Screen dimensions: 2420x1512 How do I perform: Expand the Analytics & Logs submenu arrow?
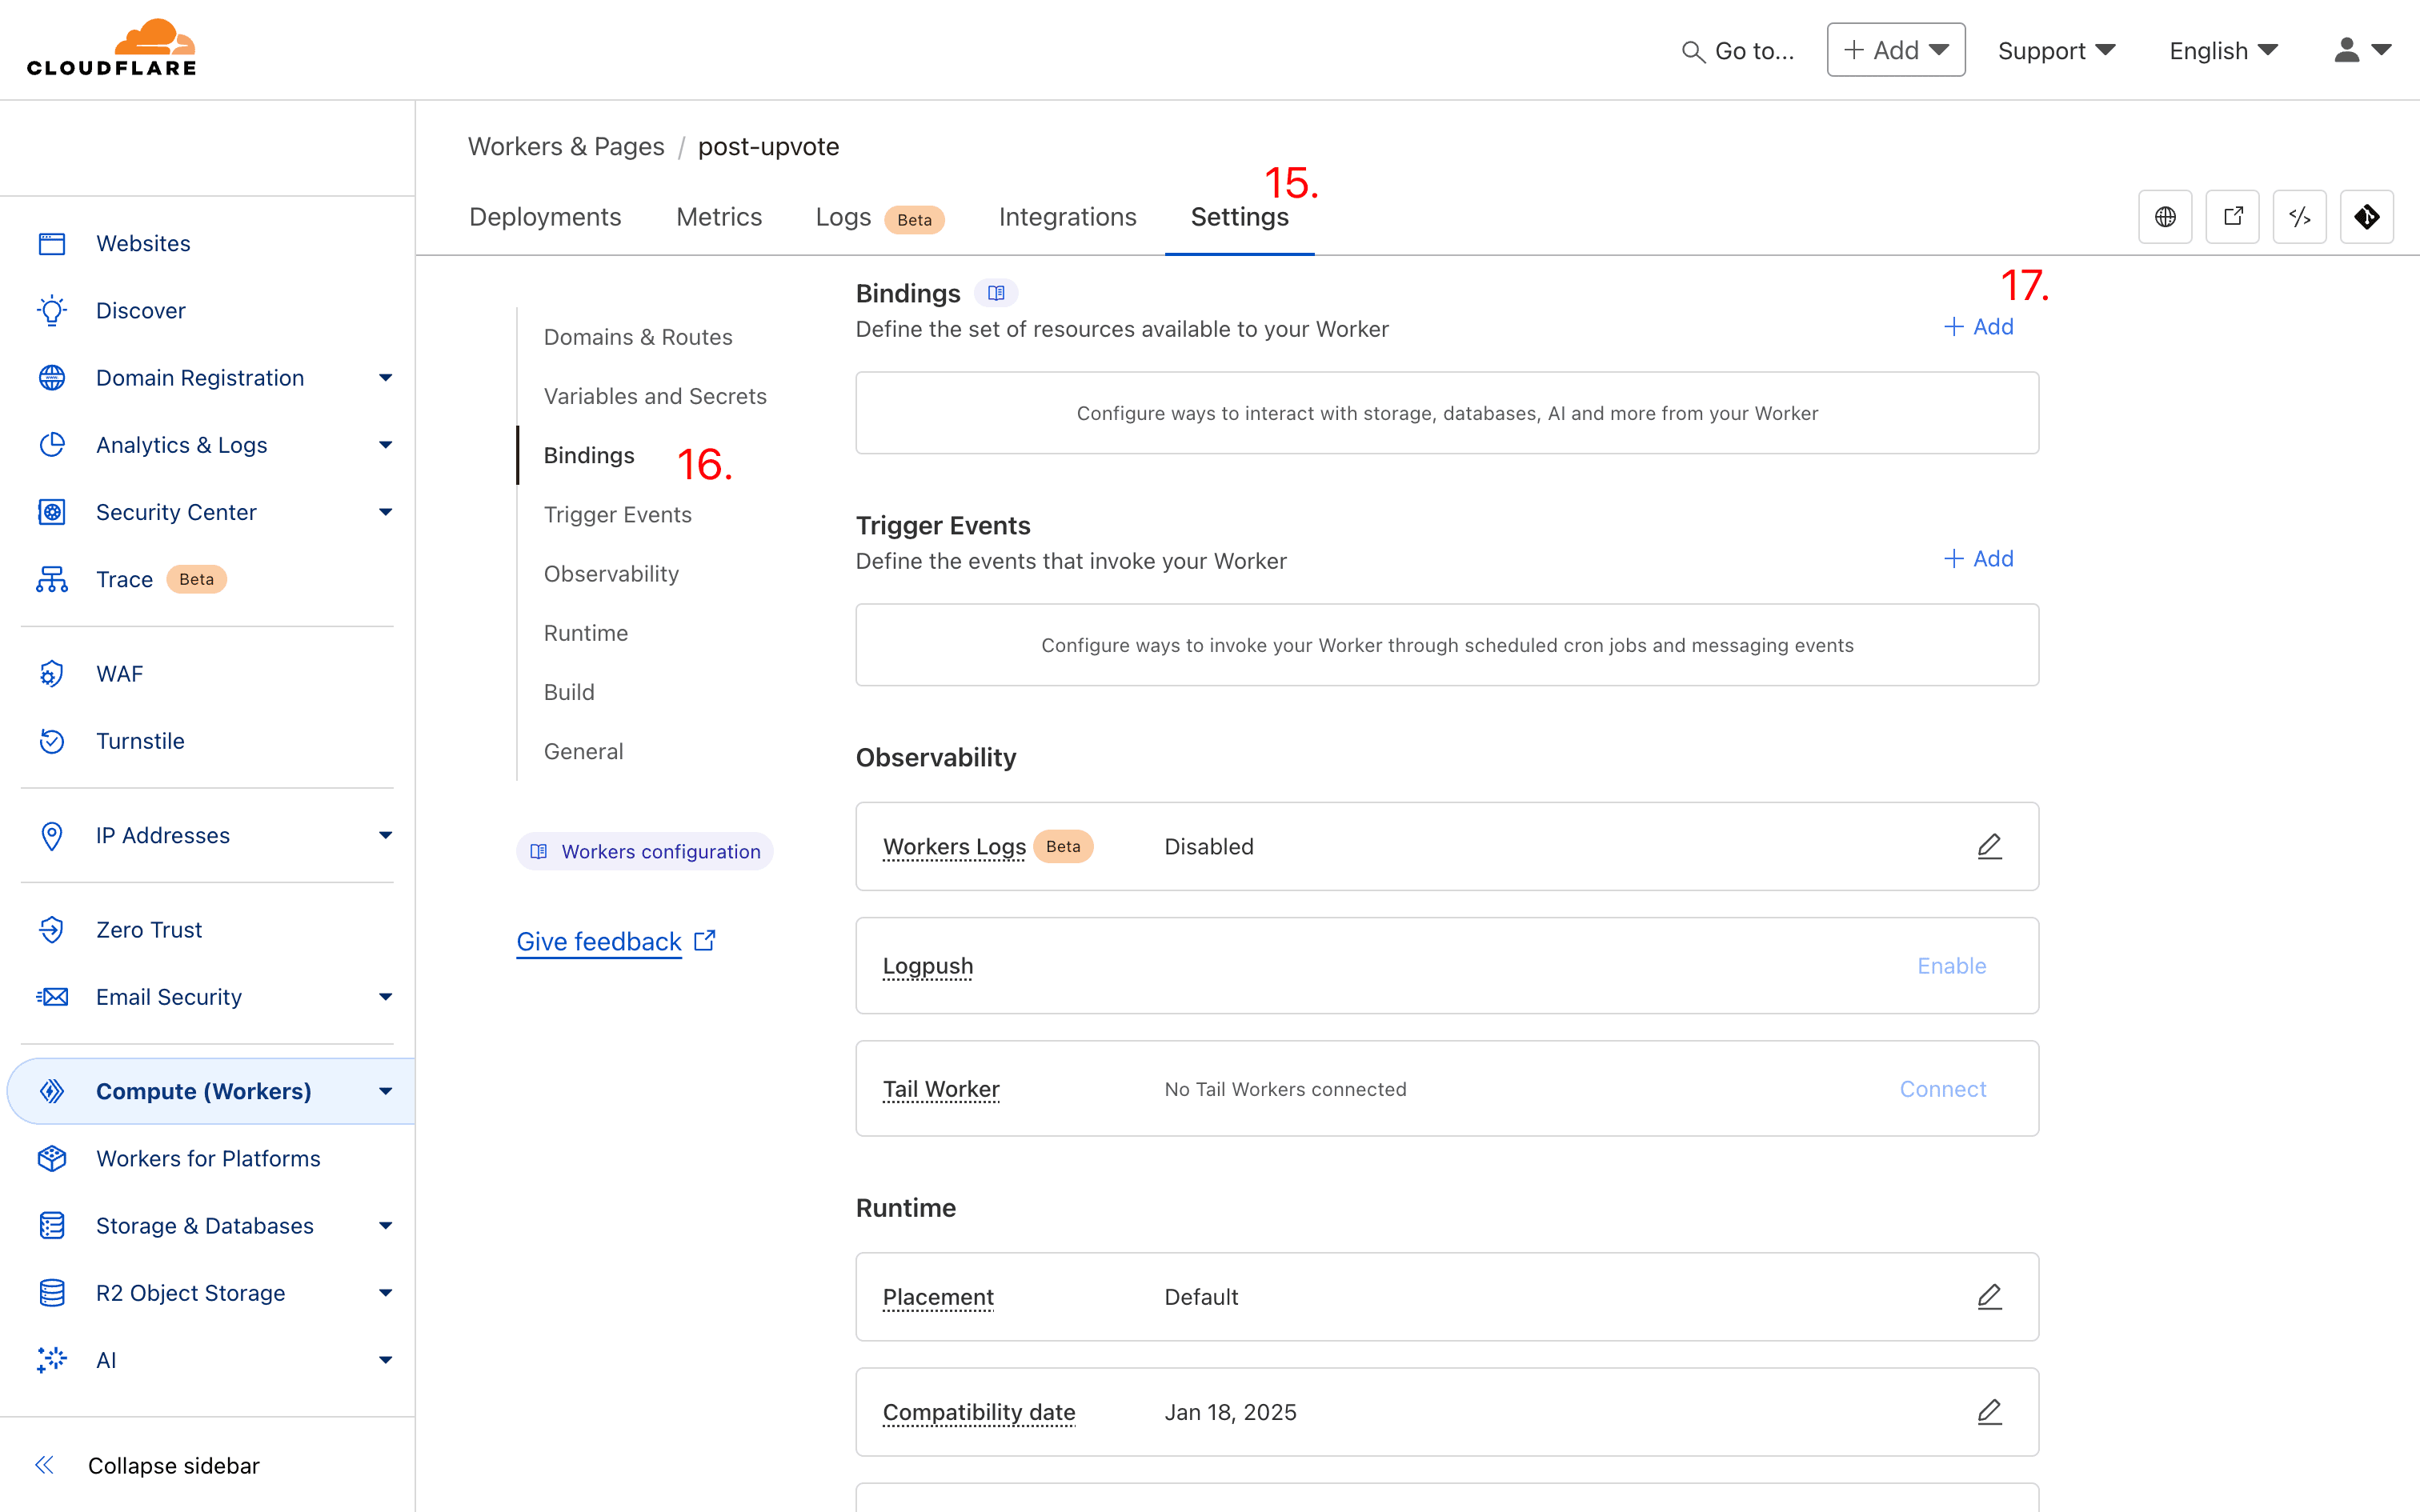coord(385,444)
